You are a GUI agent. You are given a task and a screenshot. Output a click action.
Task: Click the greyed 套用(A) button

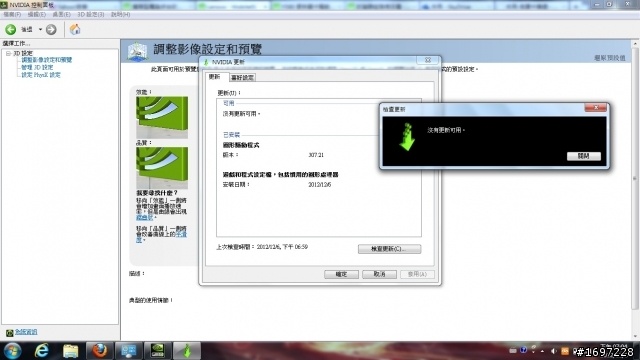(417, 274)
